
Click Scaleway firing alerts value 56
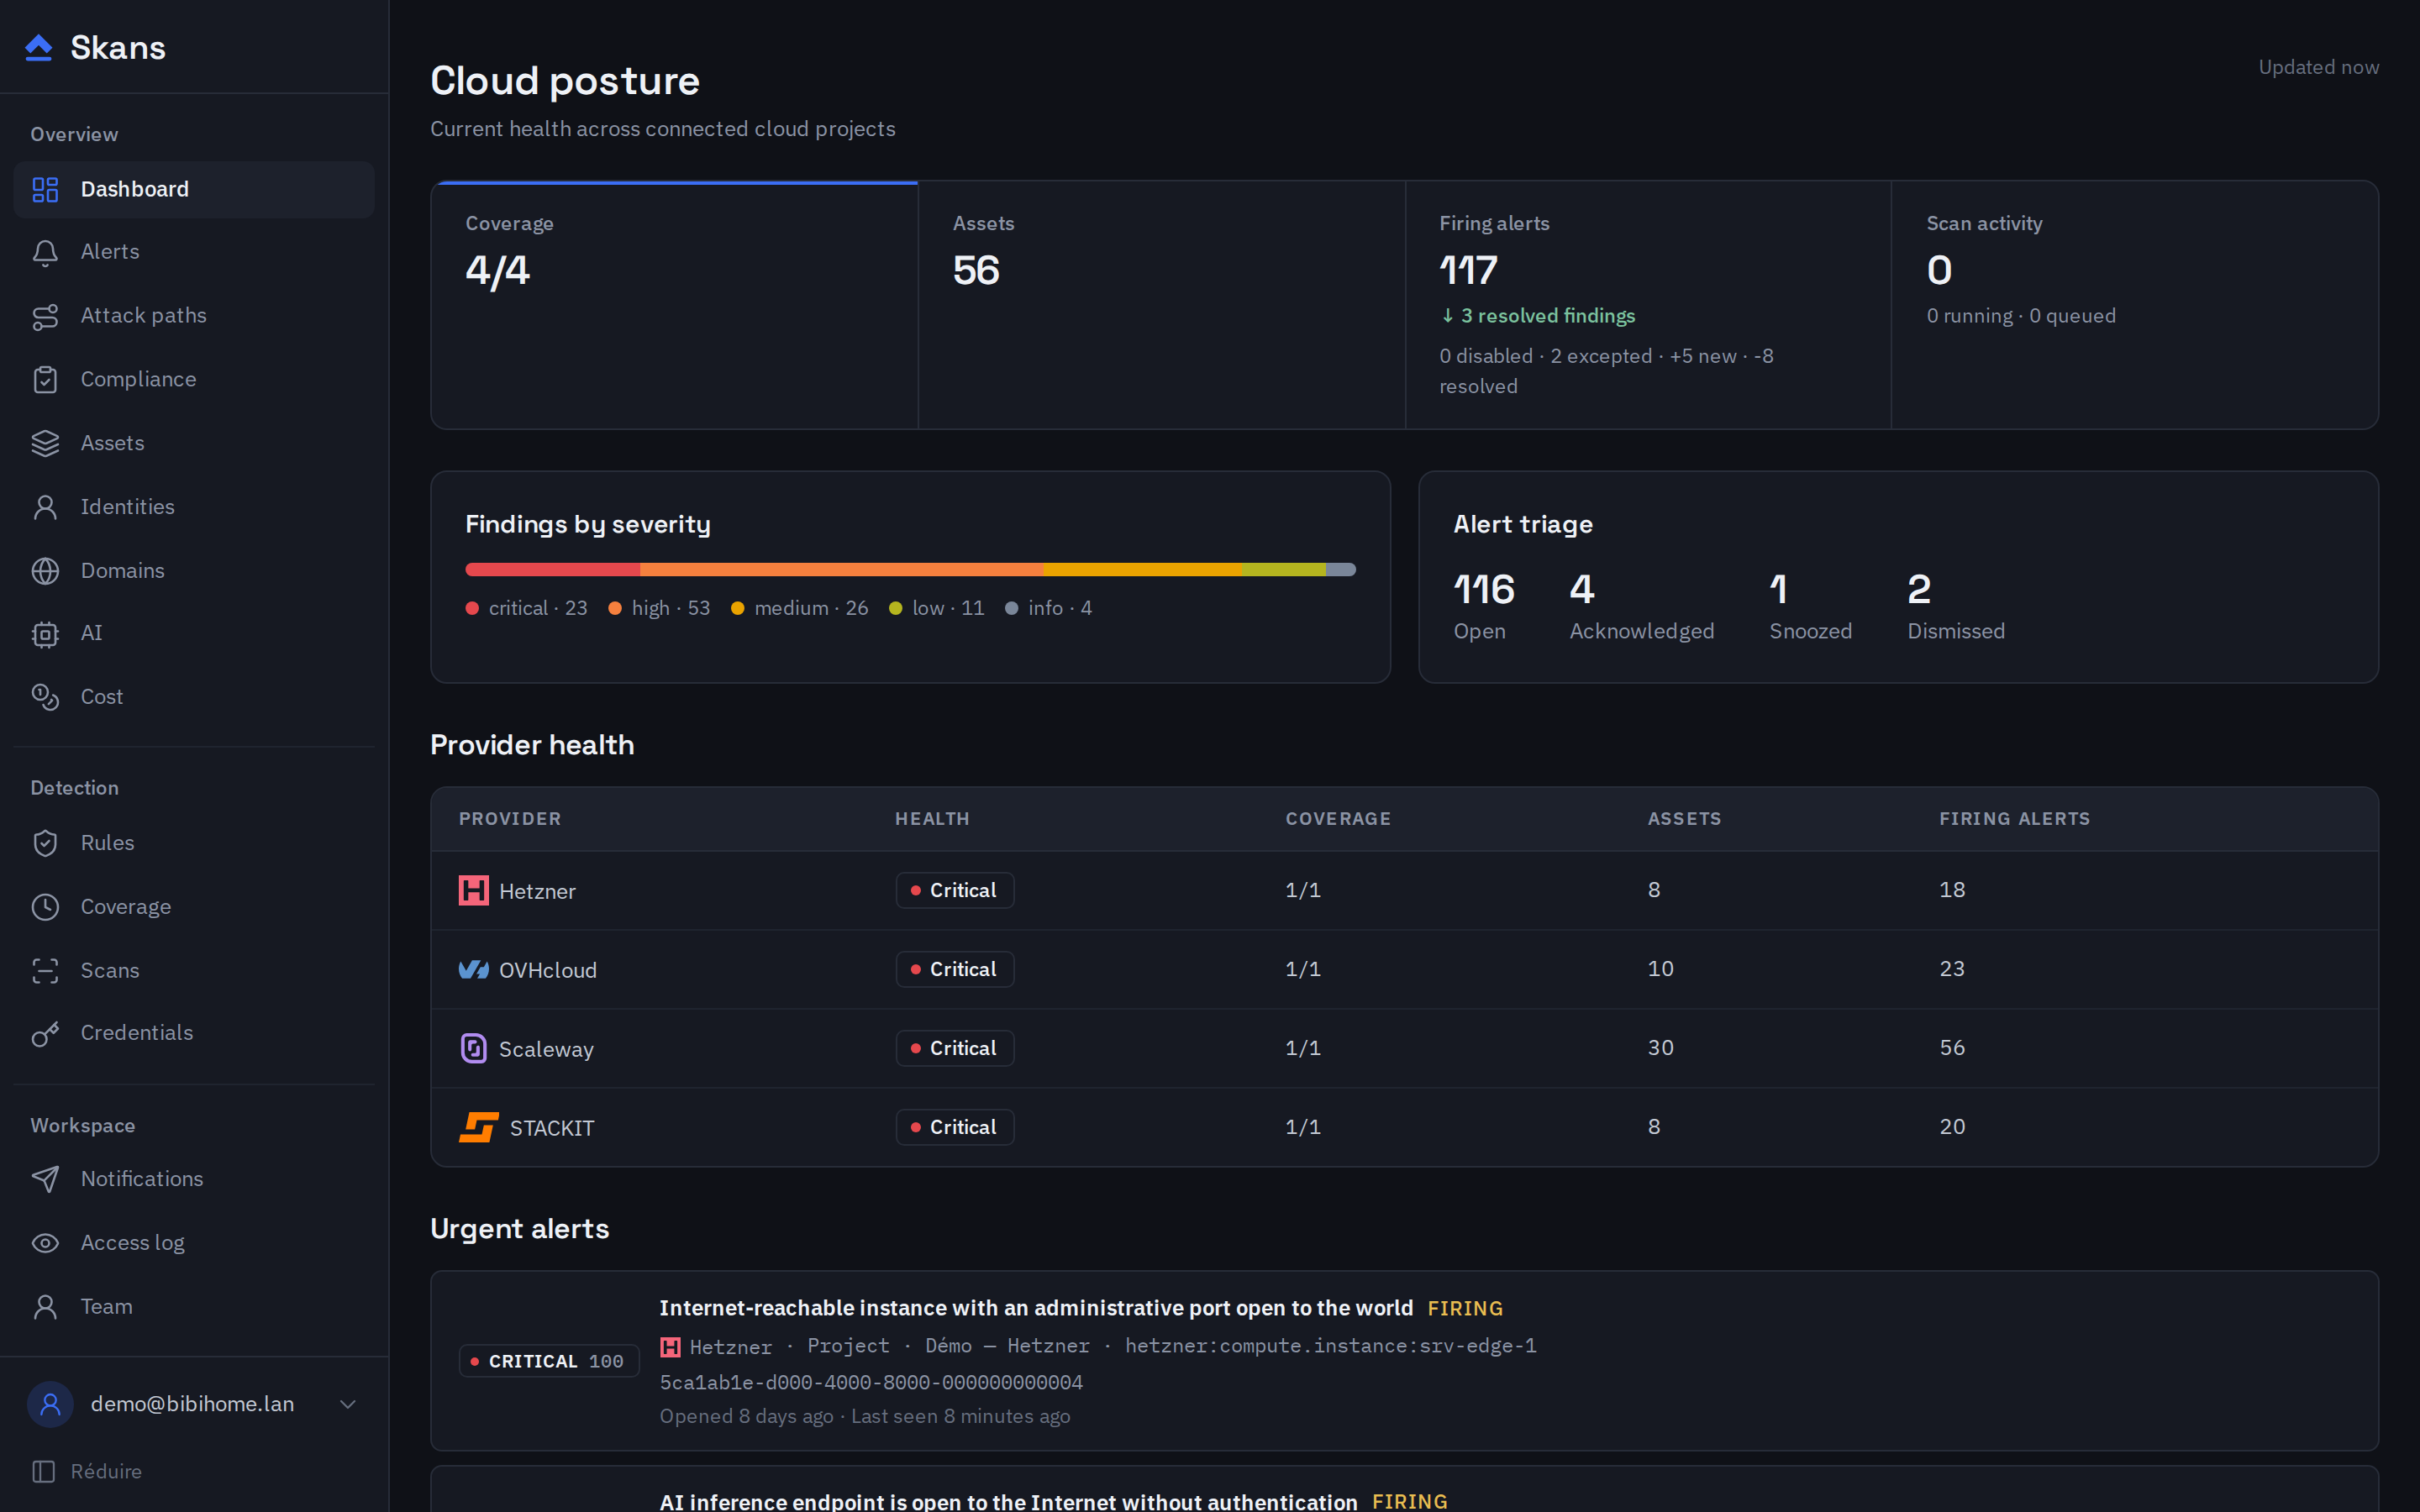[1952, 1048]
